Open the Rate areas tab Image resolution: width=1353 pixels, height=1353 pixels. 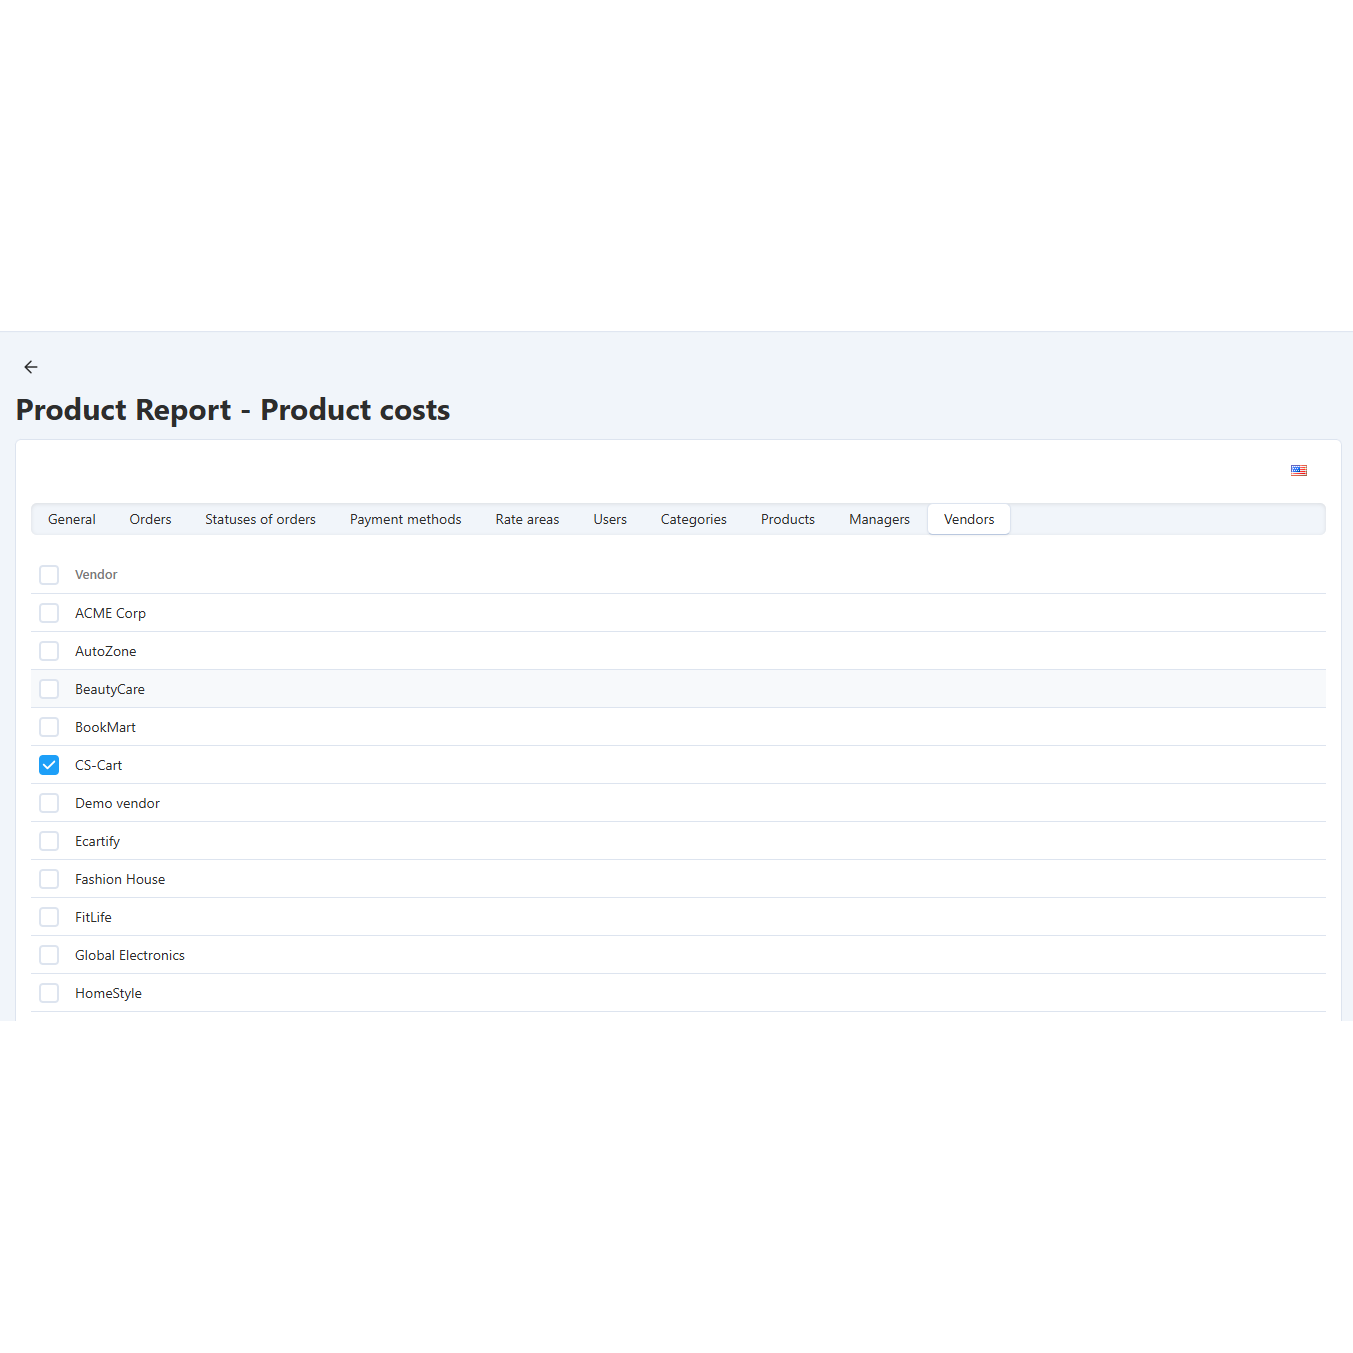point(527,519)
